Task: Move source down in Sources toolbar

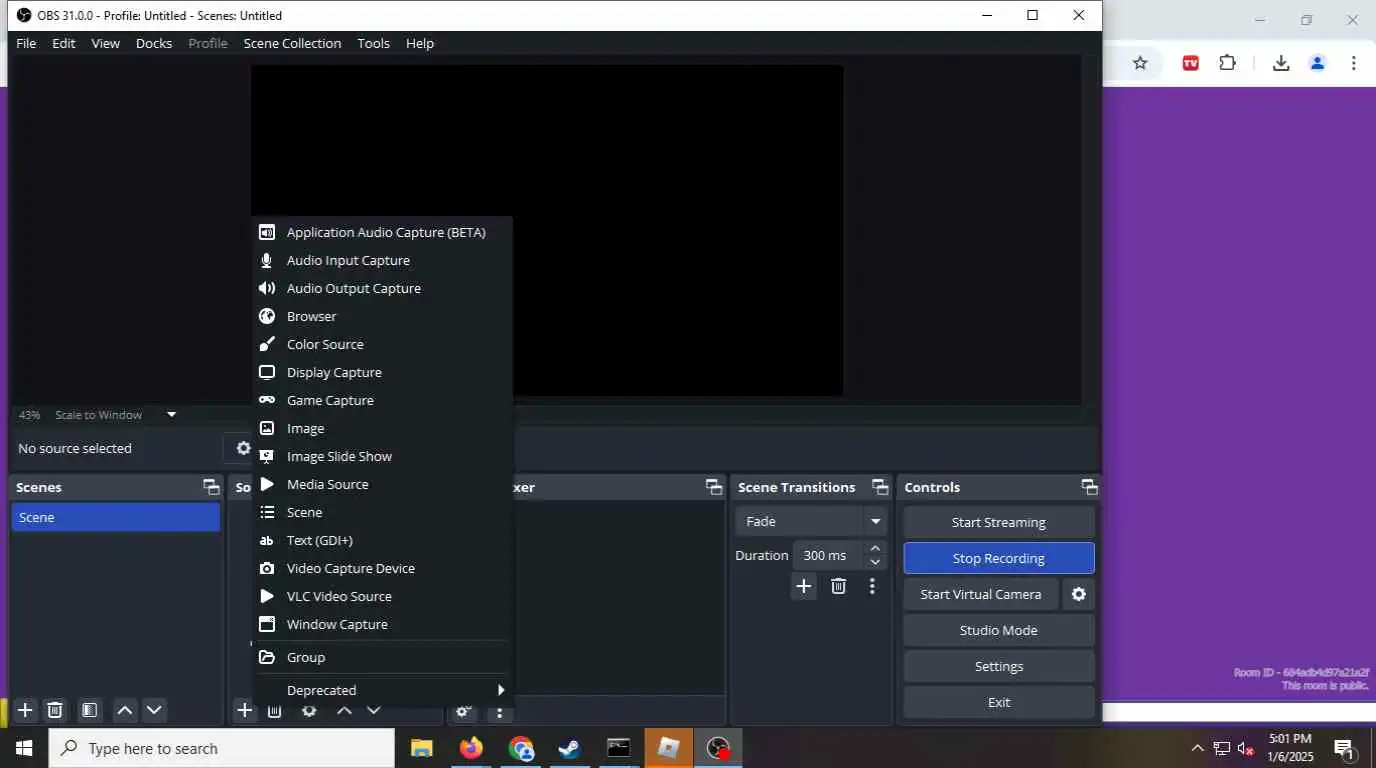Action: [373, 710]
